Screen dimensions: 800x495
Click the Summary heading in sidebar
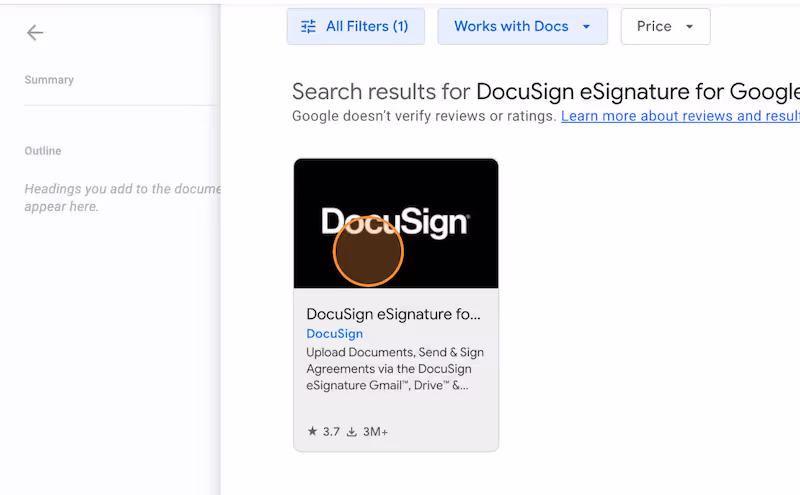point(49,80)
